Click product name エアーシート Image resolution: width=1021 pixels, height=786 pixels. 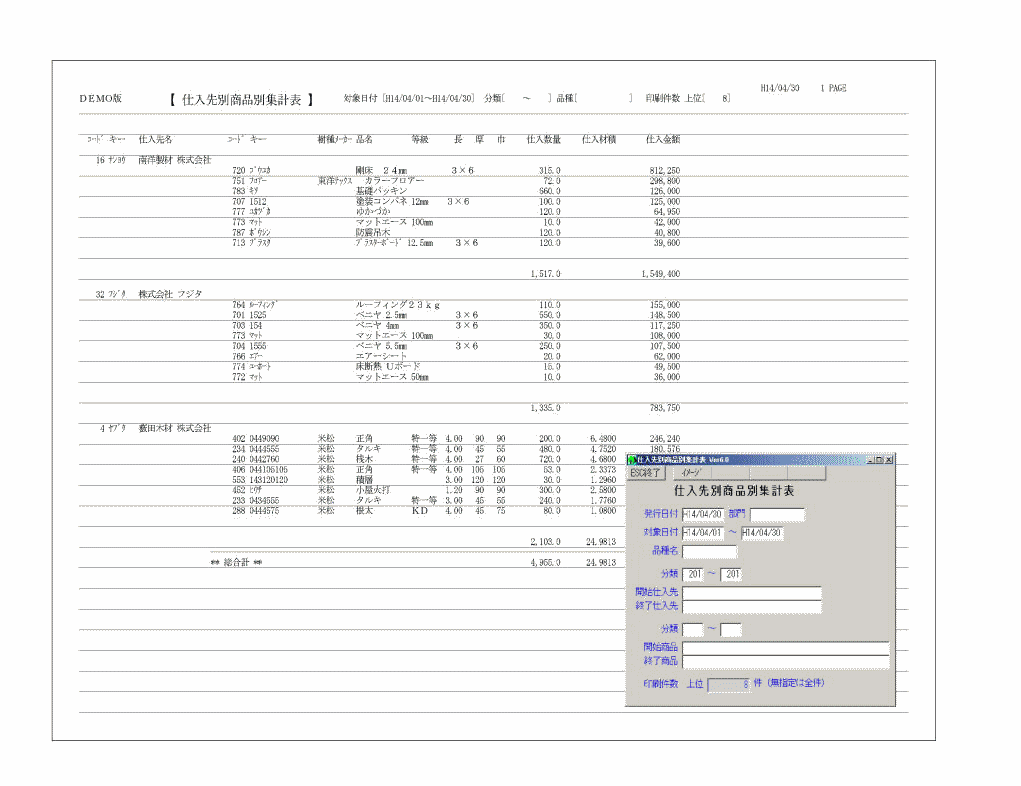382,356
